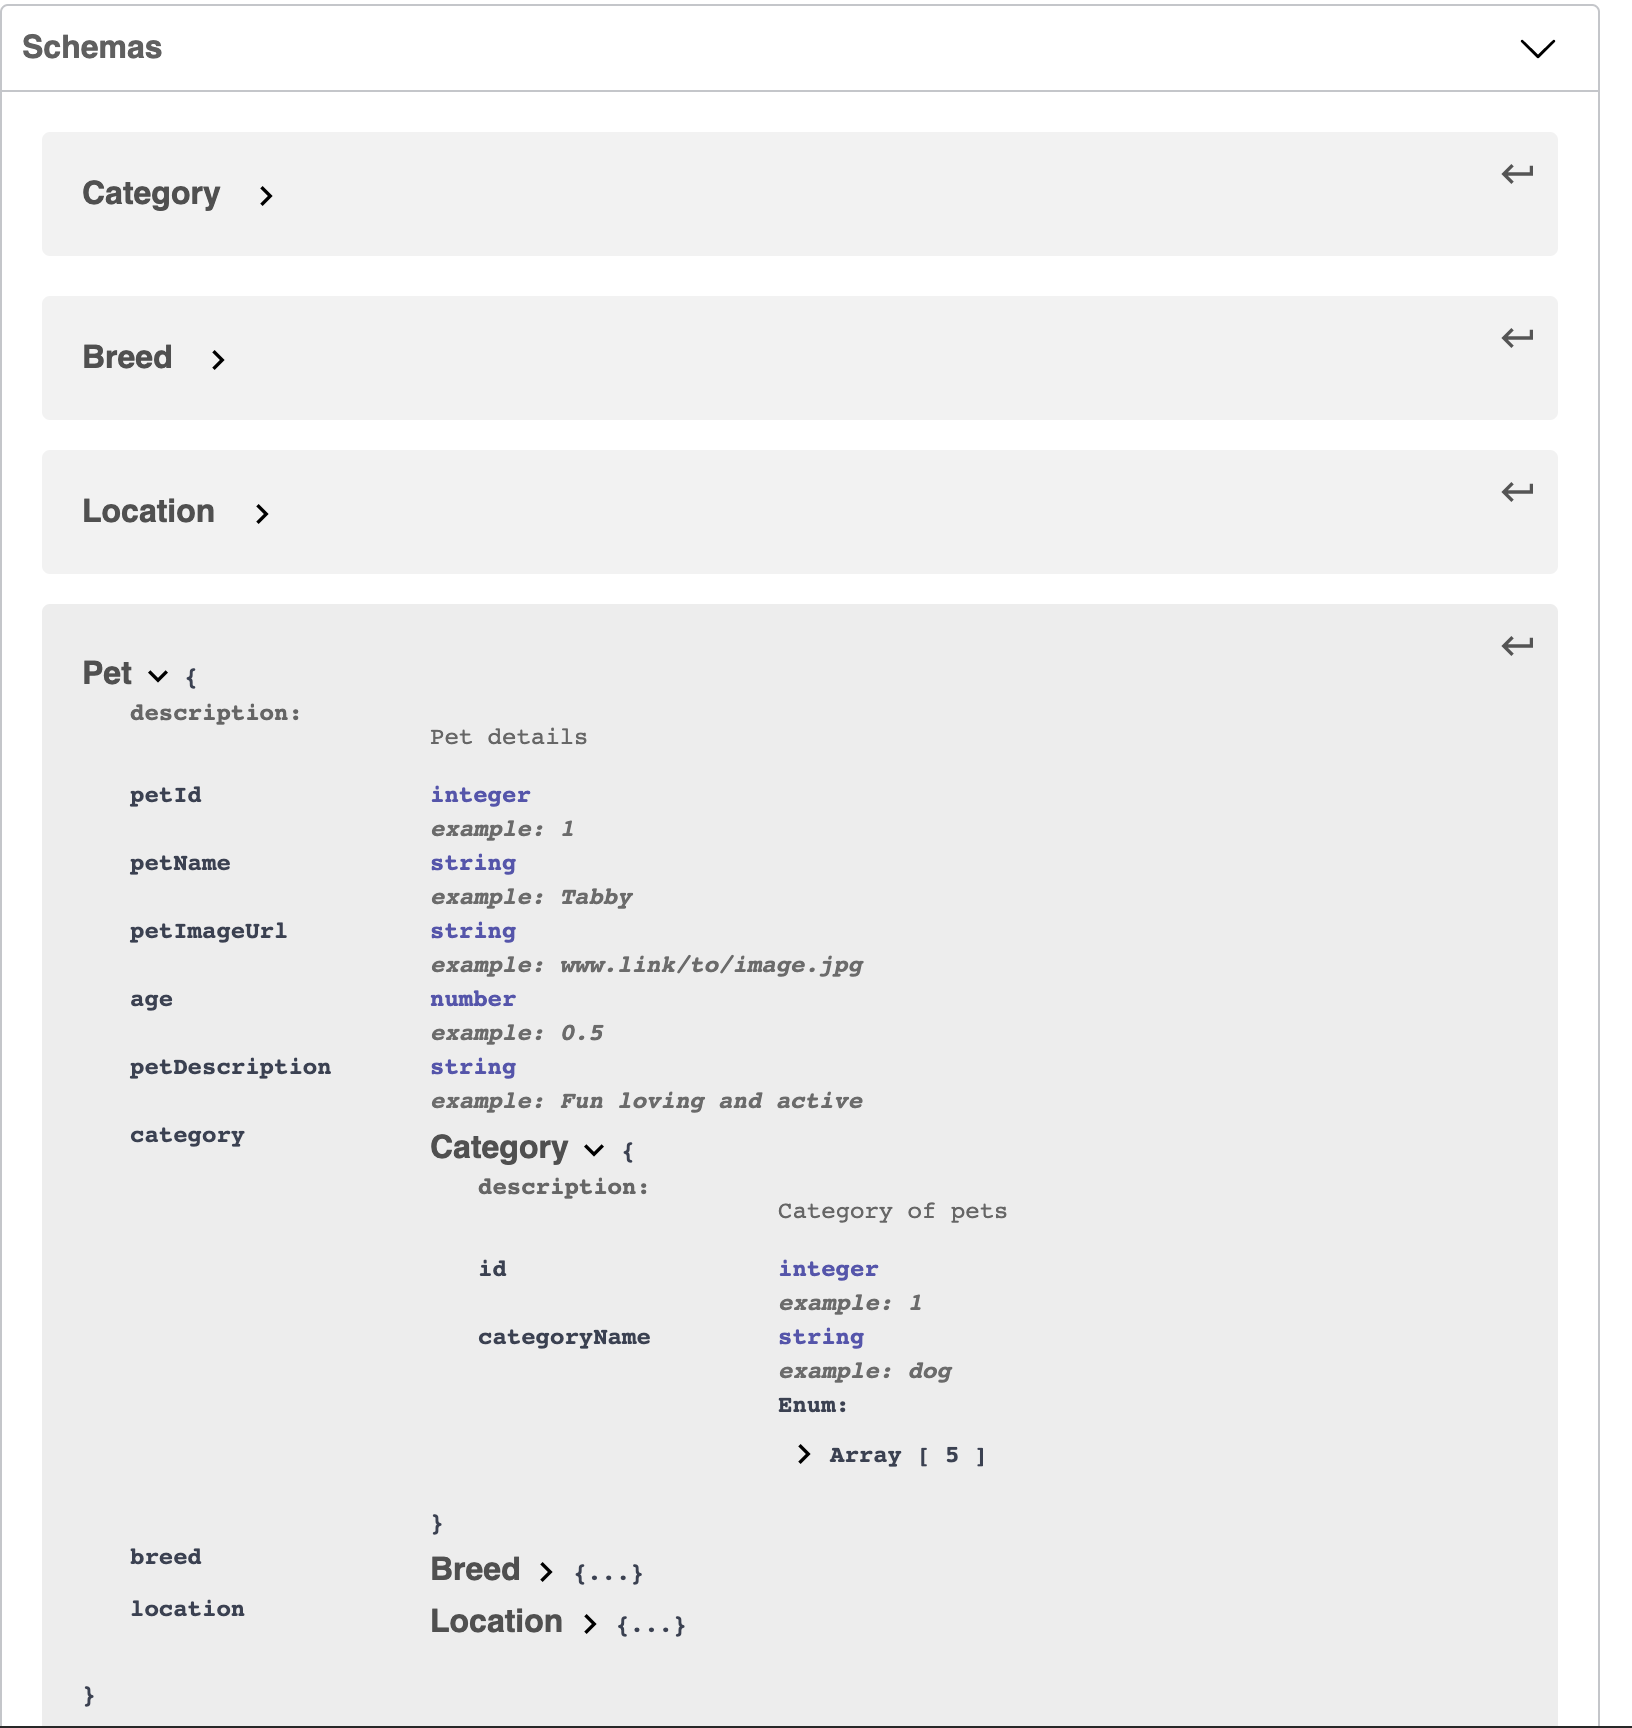This screenshot has height=1728, width=1632.
Task: Click the nested Breed {...} placeholder
Action: [608, 1573]
